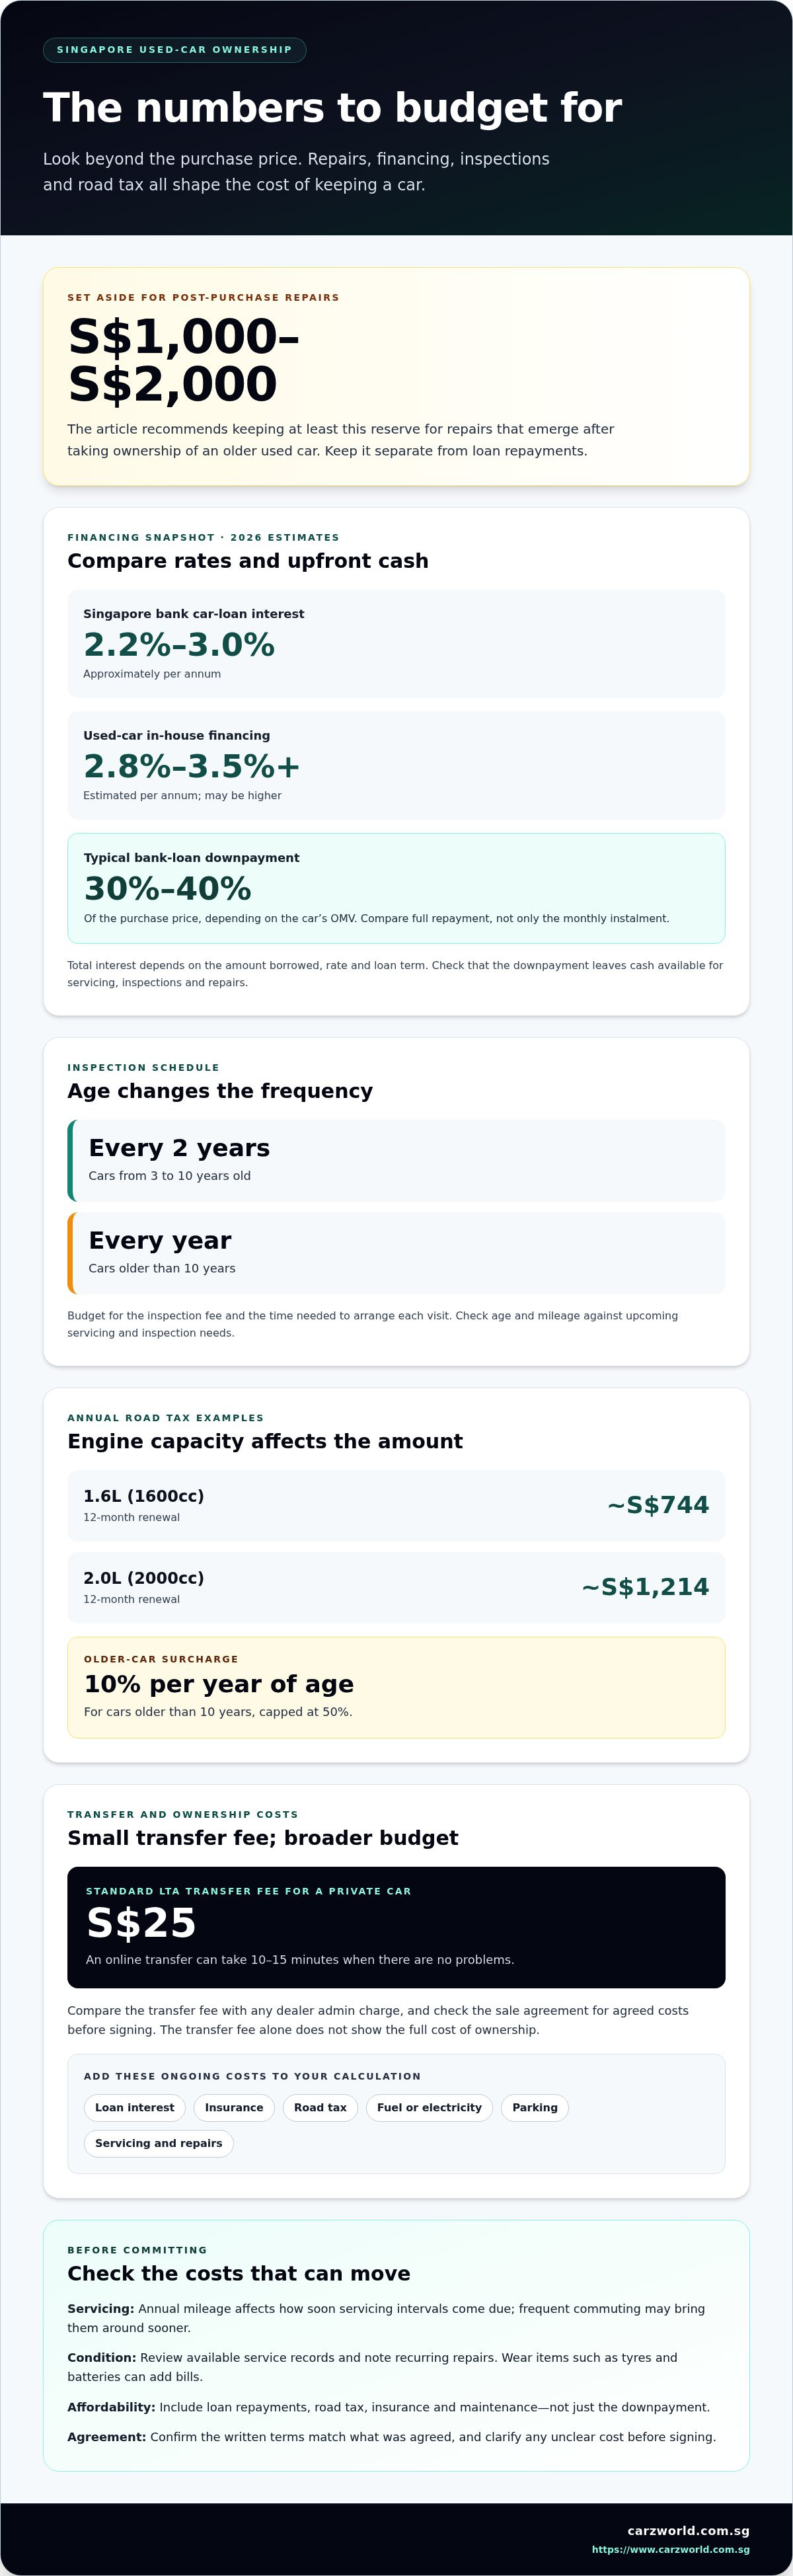Click the Every 2 years inspection row
This screenshot has height=2576, width=793.
point(396,1160)
